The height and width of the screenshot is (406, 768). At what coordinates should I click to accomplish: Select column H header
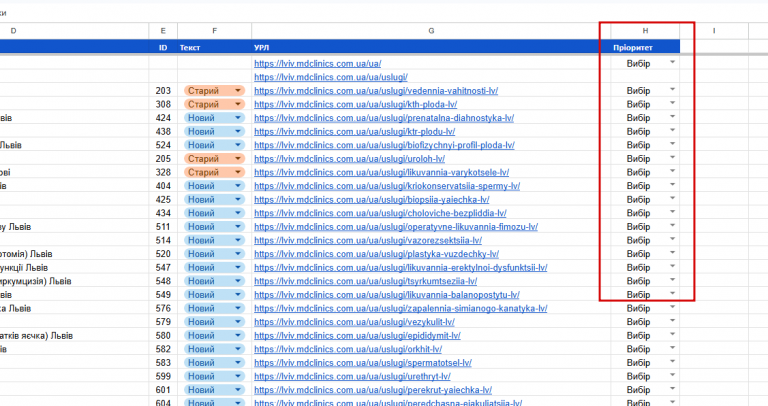[x=645, y=31]
